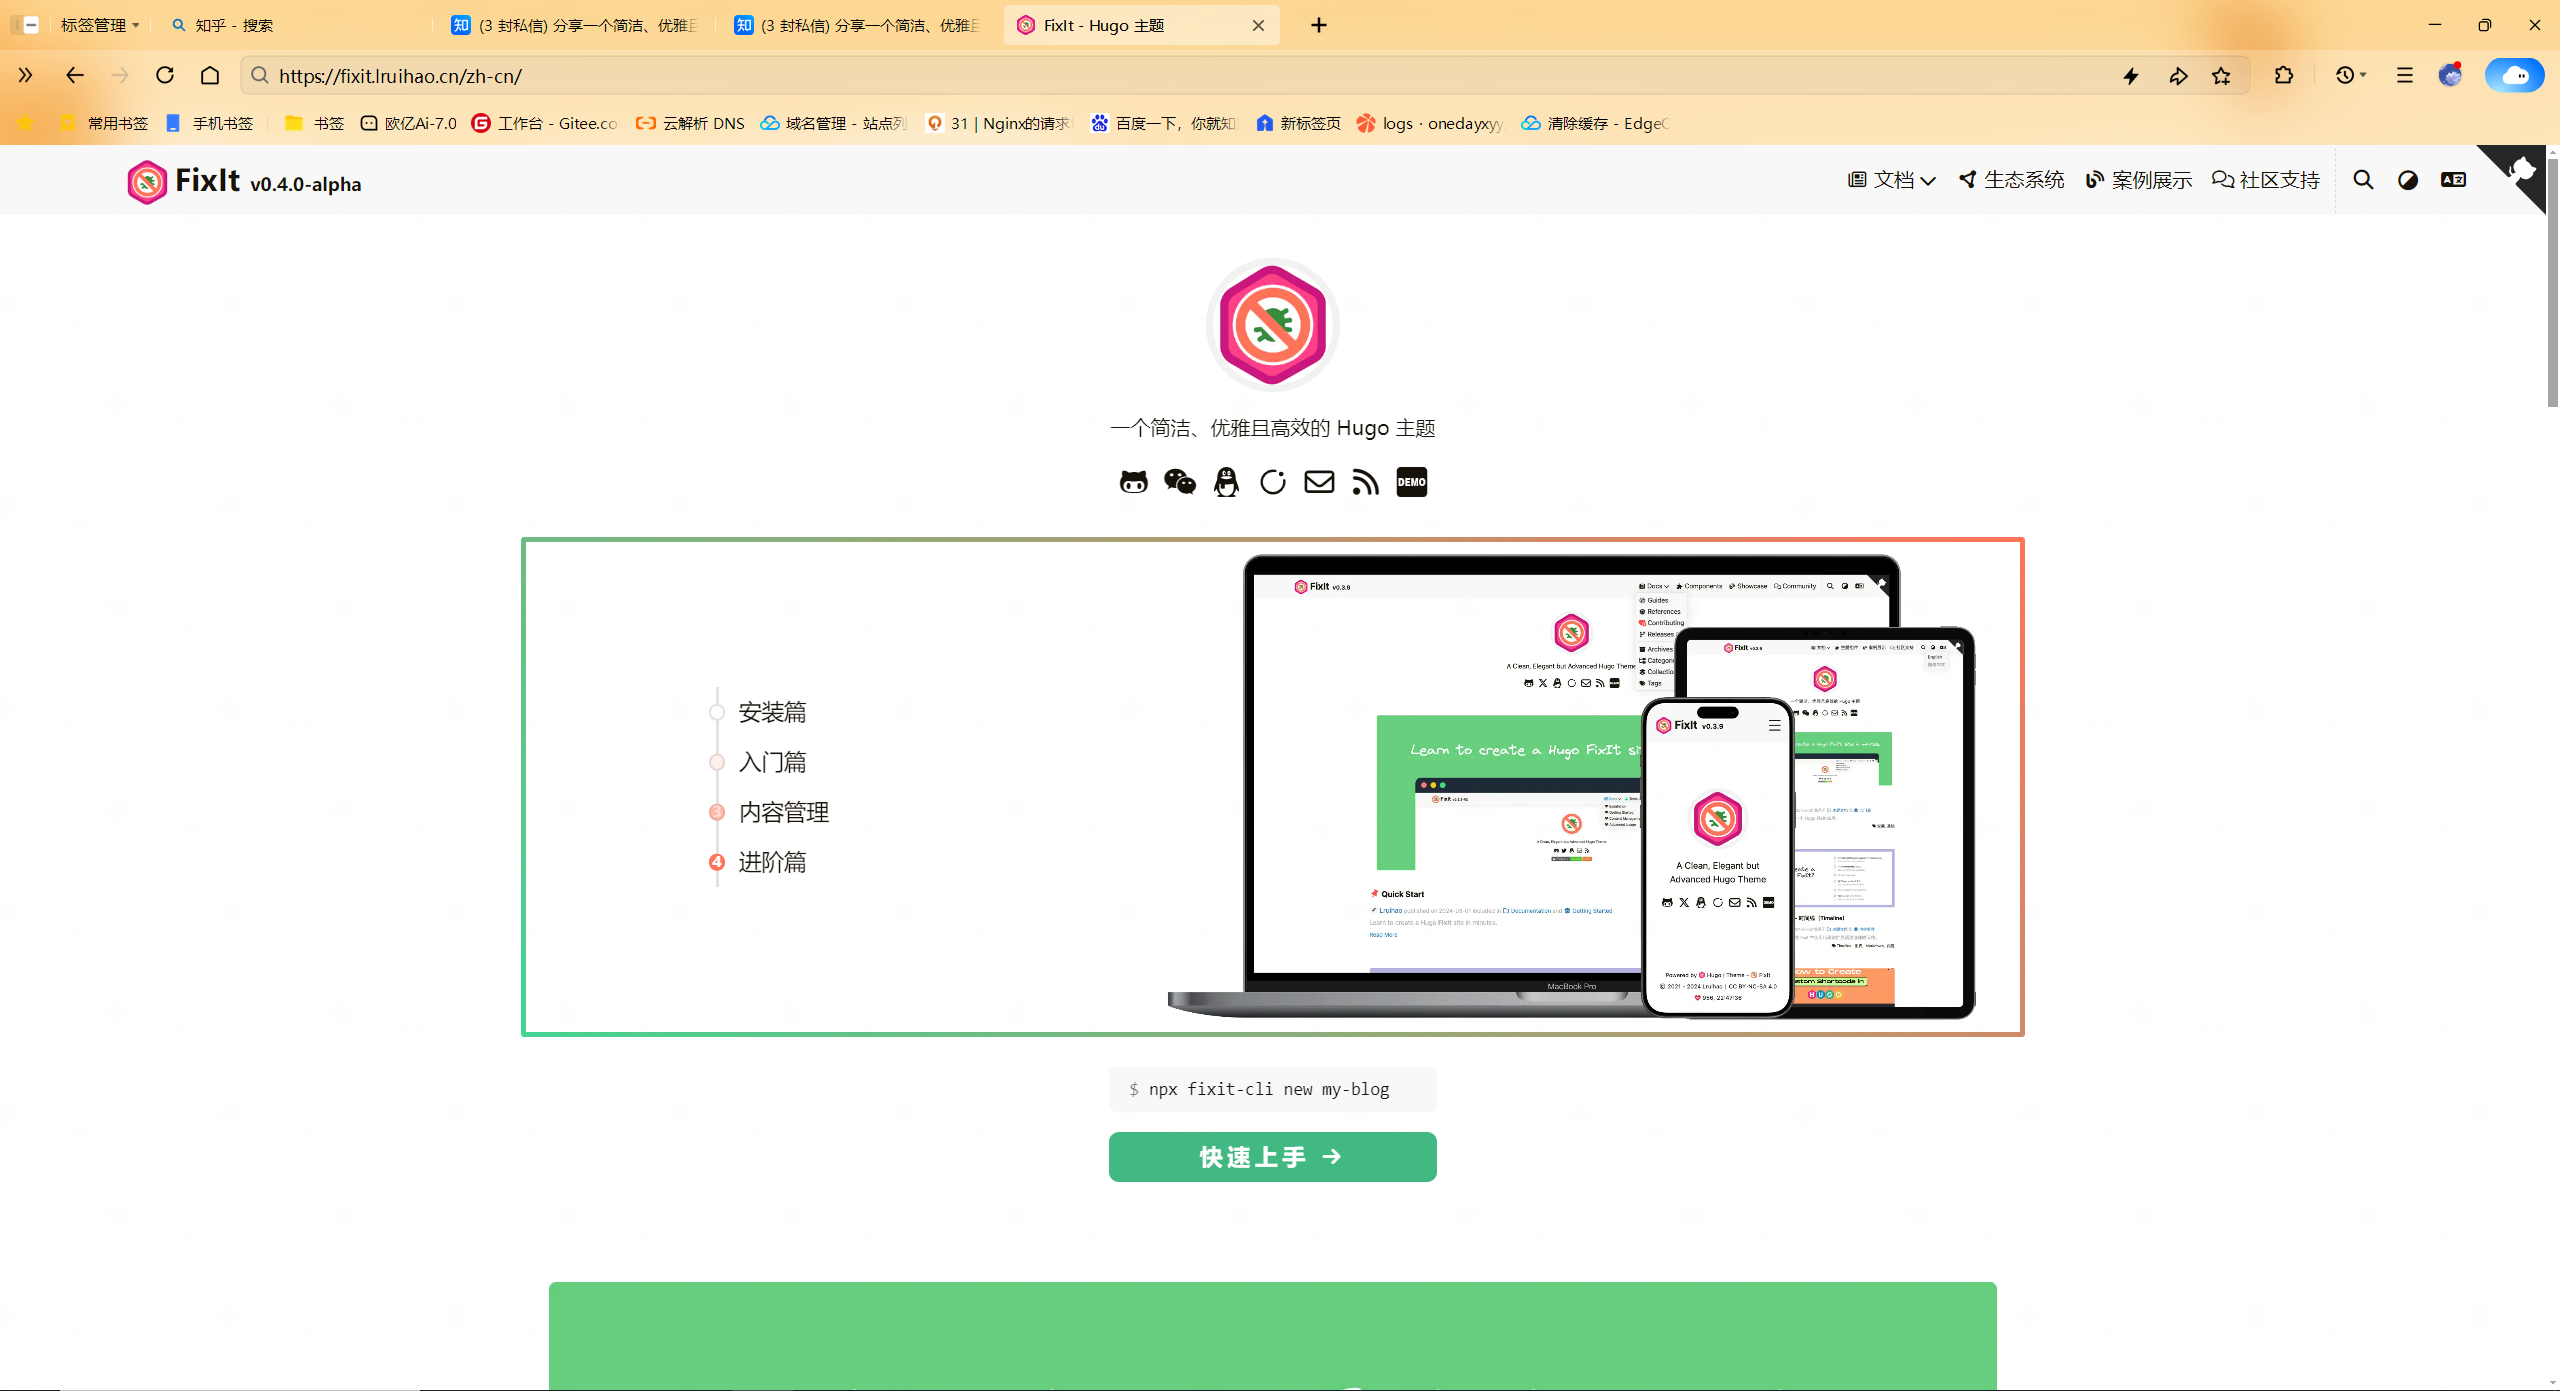
Task: Click the lightning speed mode icon
Action: 2131,76
